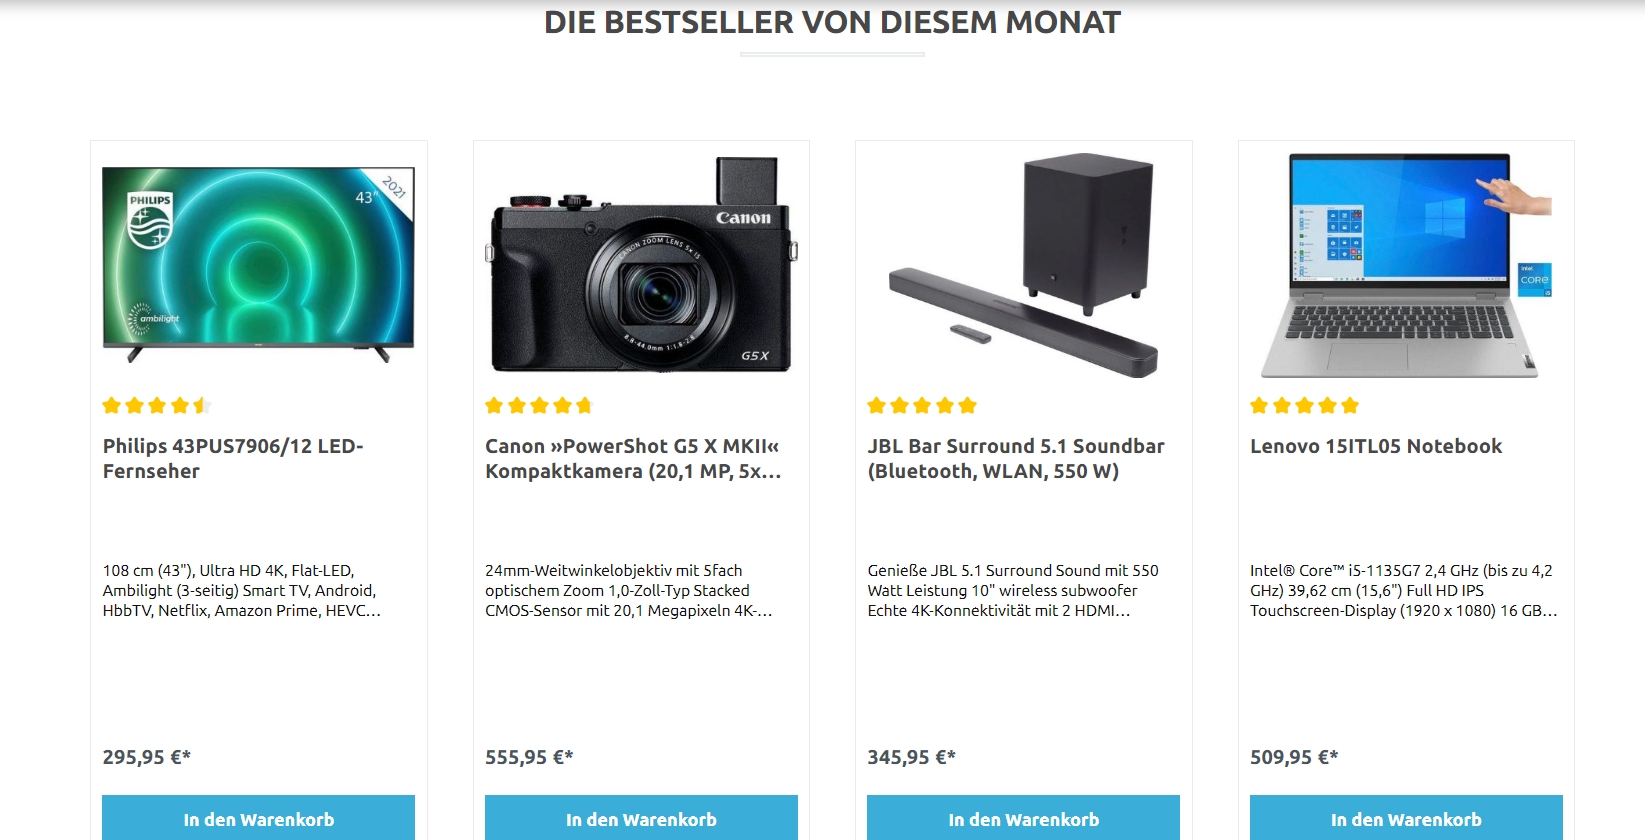Add Philips TV to the Warenkorb
The width and height of the screenshot is (1645, 840).
(x=258, y=819)
